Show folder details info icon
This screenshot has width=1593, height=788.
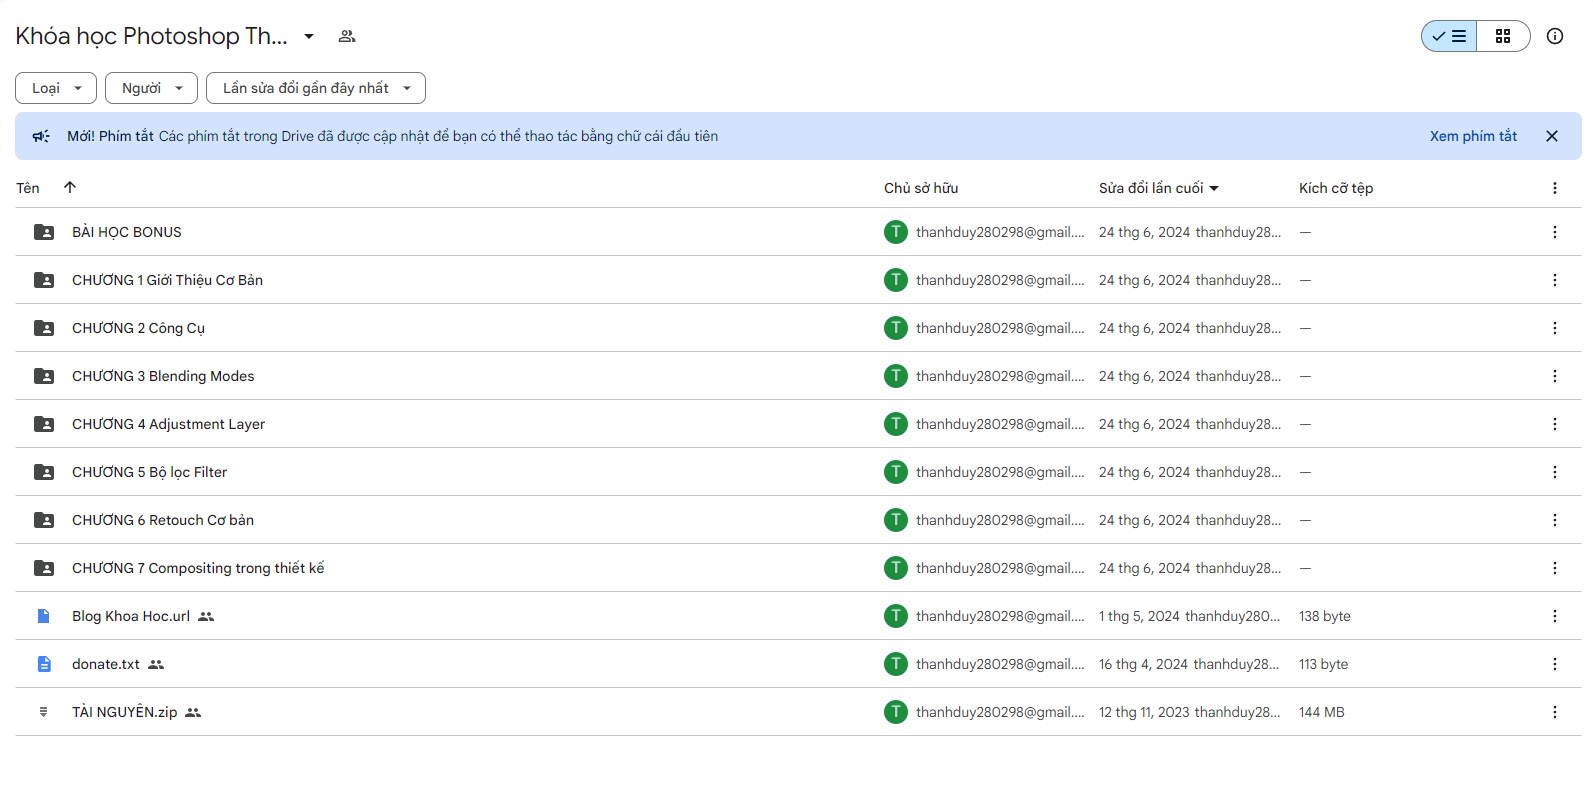coord(1555,36)
